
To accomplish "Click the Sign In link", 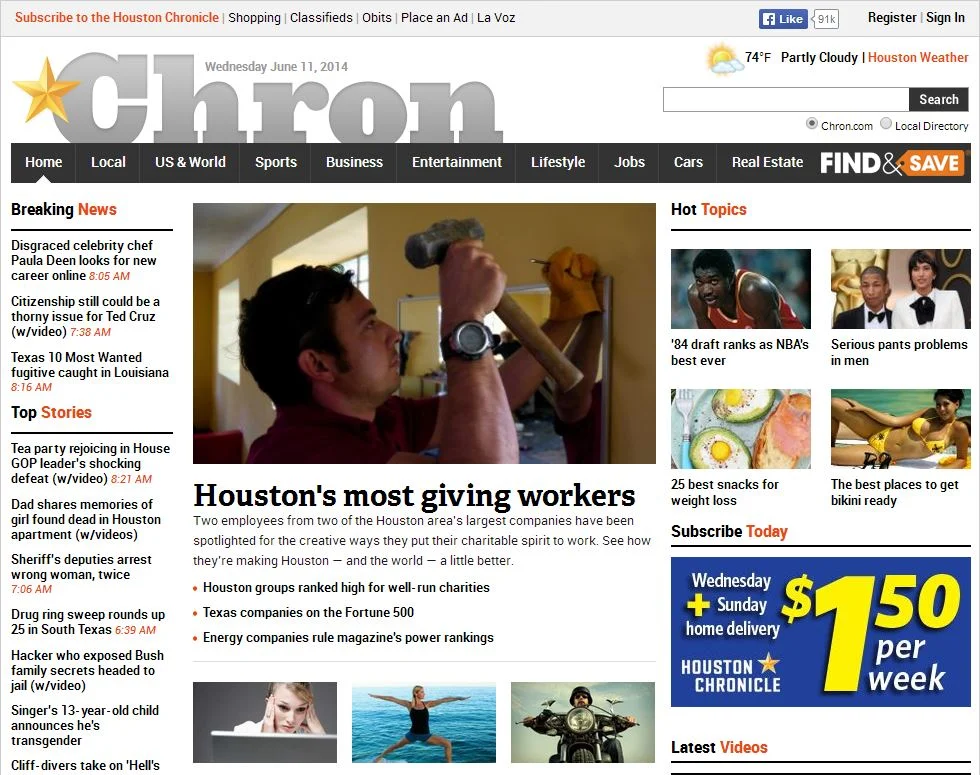I will [x=945, y=18].
